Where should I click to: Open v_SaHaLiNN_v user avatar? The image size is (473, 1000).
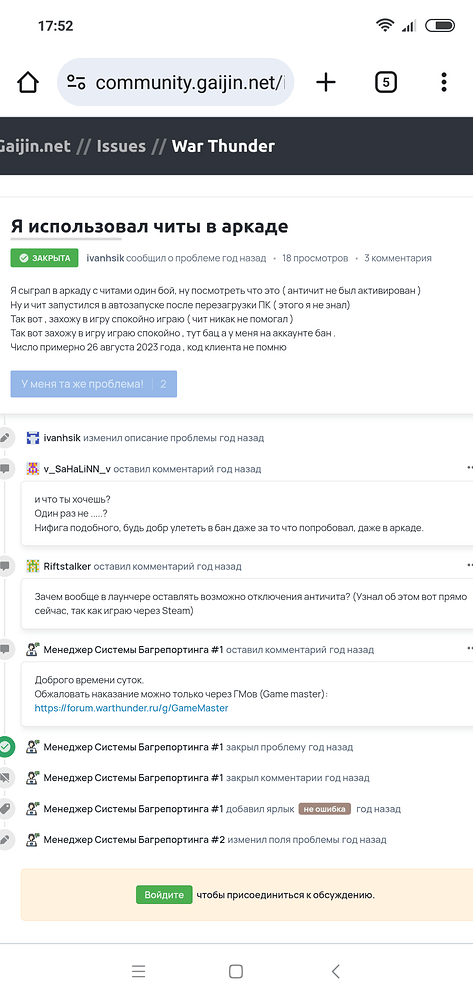(33, 469)
